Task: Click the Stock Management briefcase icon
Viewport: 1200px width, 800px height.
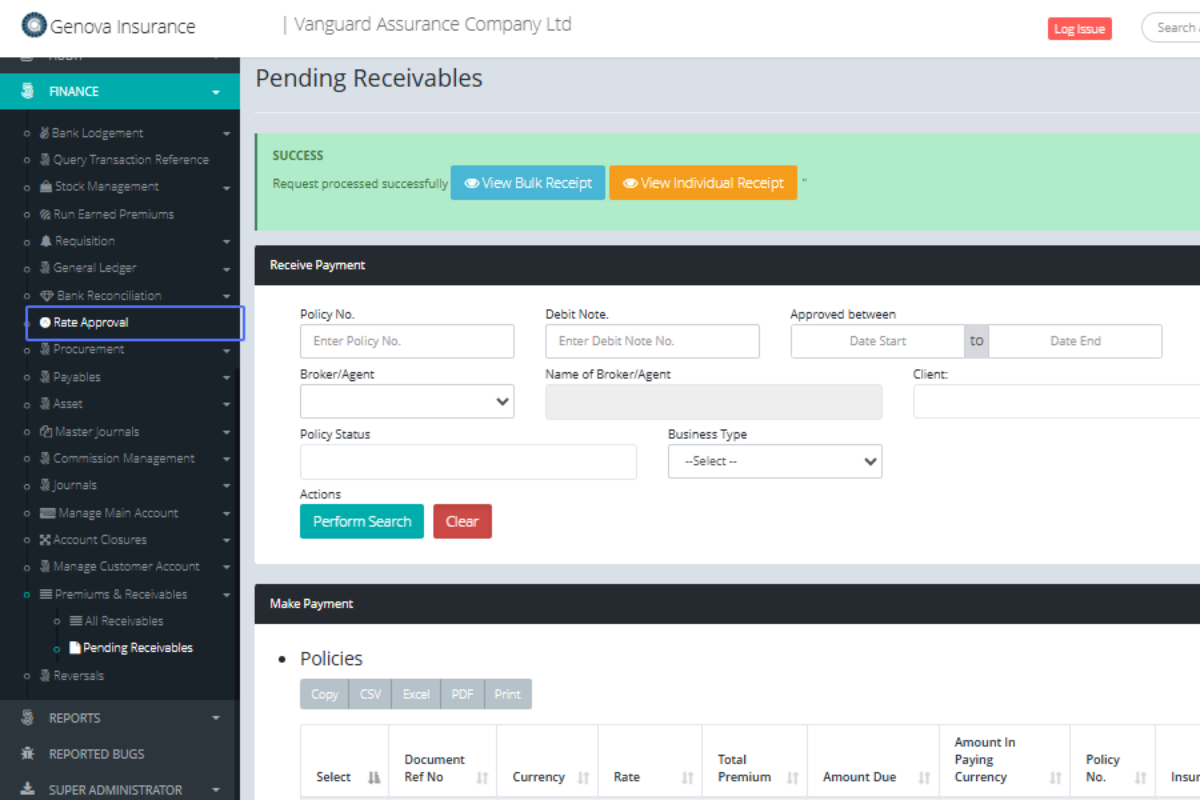Action: click(46, 187)
